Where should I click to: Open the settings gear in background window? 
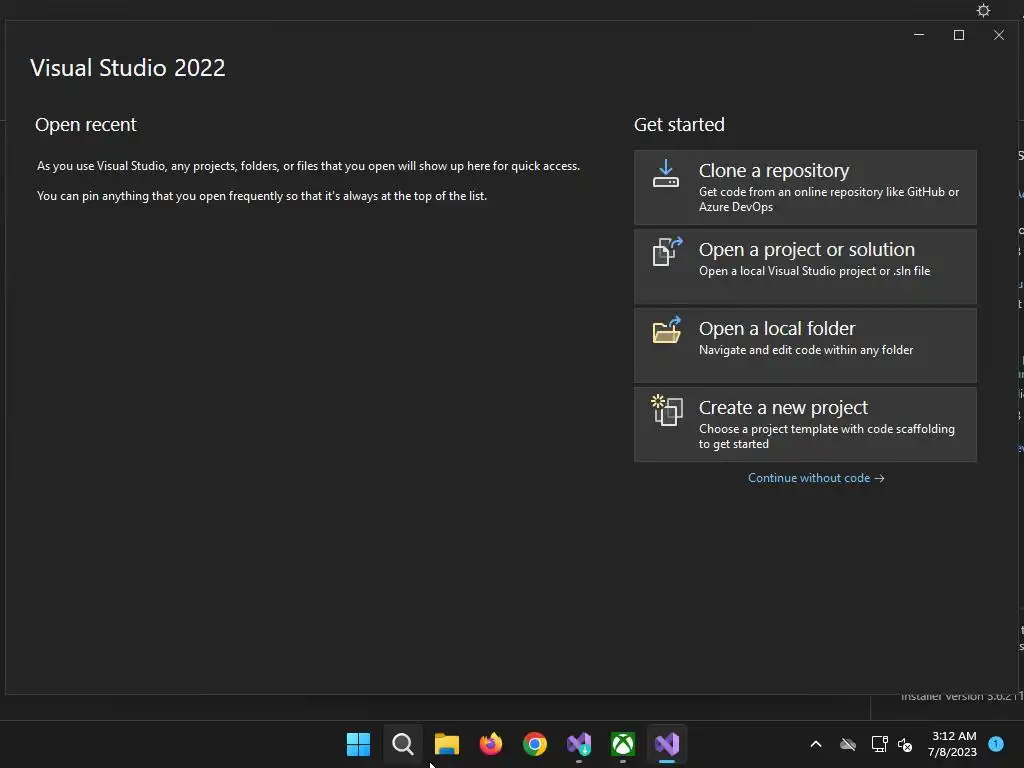[983, 10]
